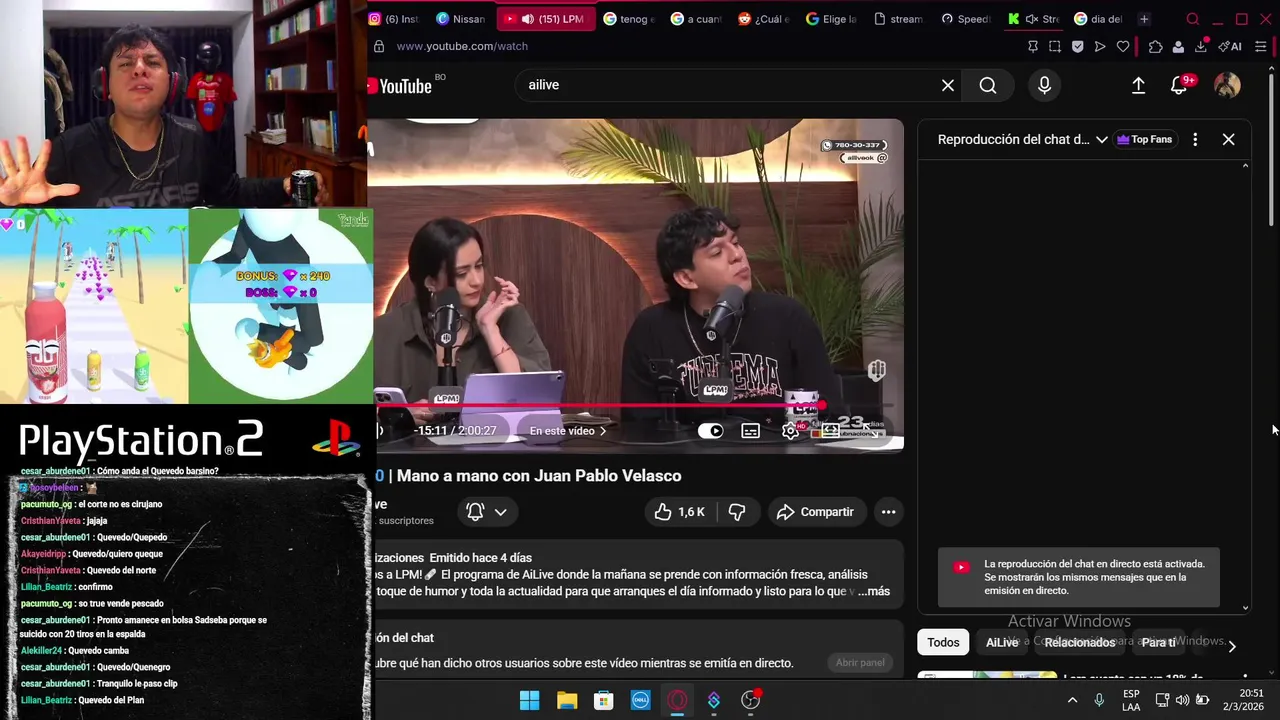Open YouTube notifications bell with 9+ badge
The height and width of the screenshot is (720, 1280).
[x=1180, y=86]
